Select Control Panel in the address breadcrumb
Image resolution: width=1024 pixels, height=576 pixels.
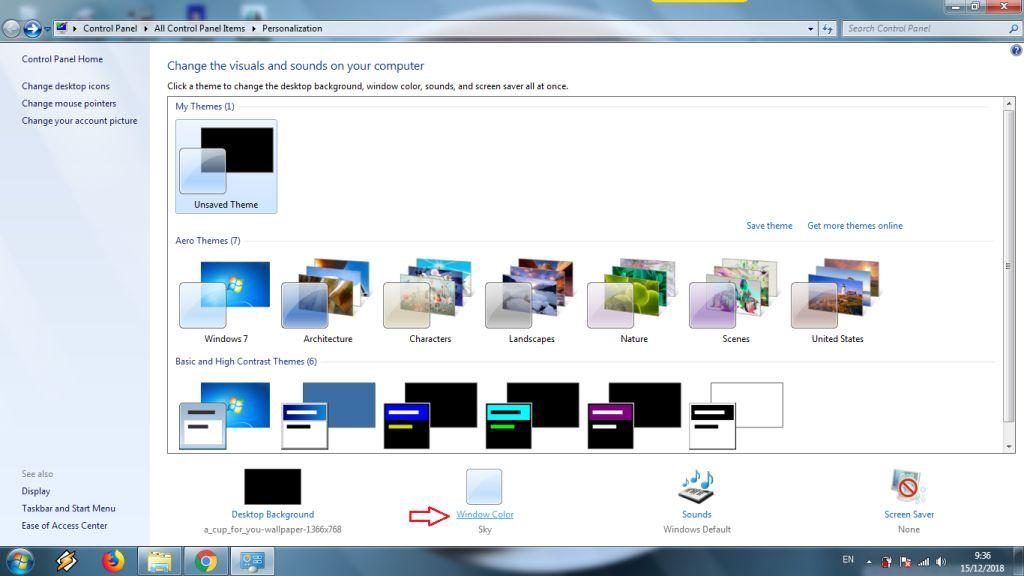(110, 29)
